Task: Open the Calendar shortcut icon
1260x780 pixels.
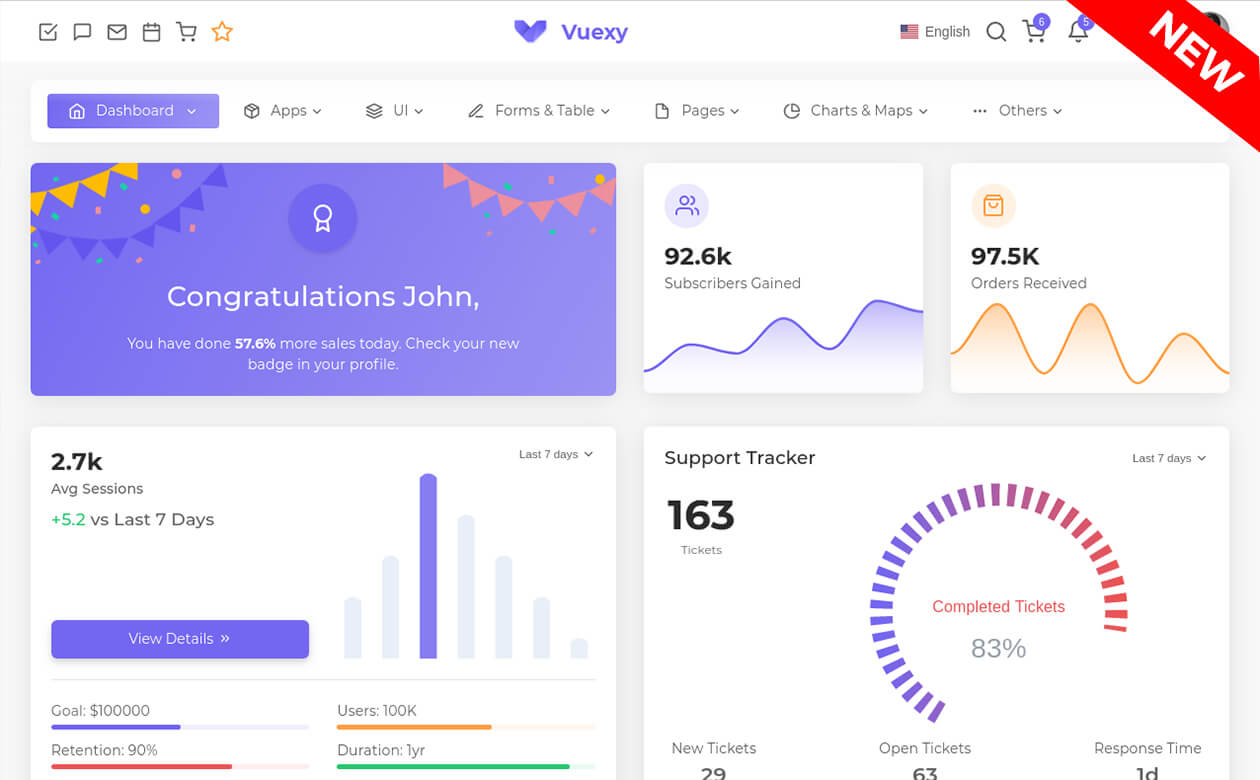Action: 152,32
